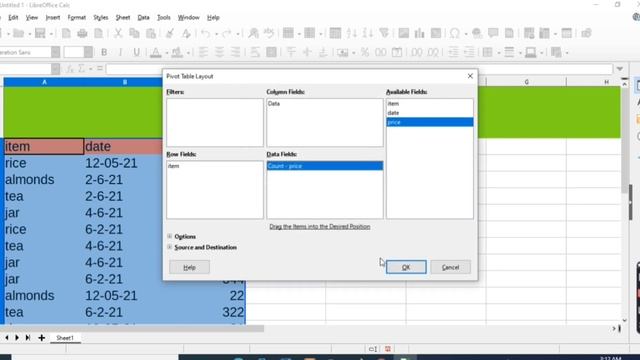Open the Undo history dropdown arrow
The height and width of the screenshot is (360, 640).
point(216,33)
